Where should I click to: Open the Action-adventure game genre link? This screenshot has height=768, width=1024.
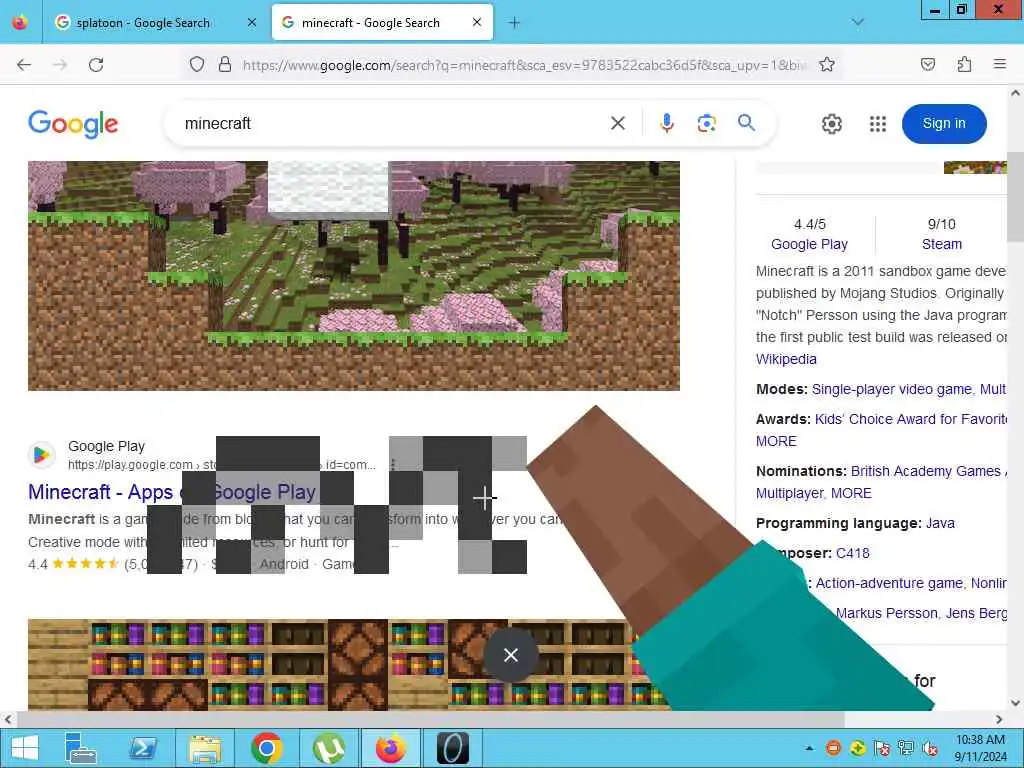pos(889,583)
